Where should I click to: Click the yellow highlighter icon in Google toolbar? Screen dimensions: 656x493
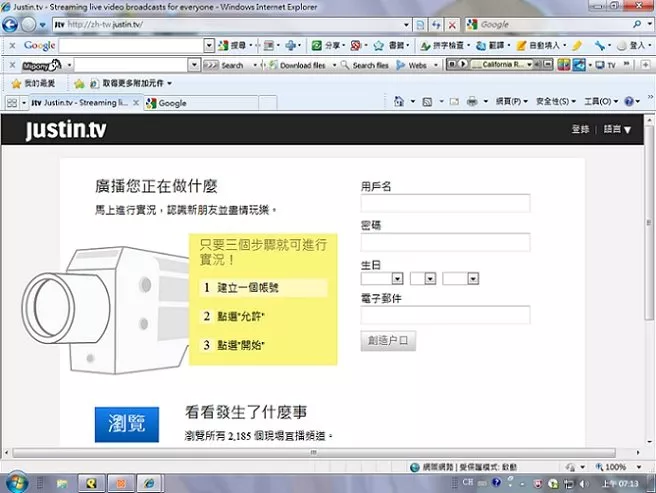pos(577,45)
